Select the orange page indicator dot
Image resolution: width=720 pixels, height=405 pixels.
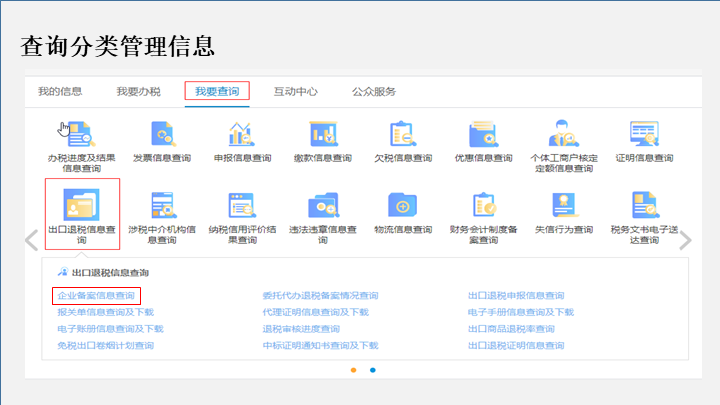[x=354, y=370]
